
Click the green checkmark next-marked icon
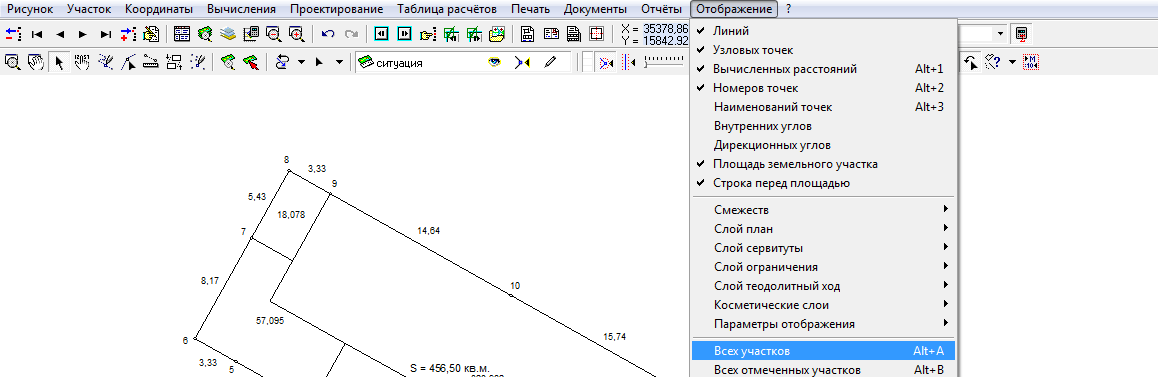[x=473, y=34]
